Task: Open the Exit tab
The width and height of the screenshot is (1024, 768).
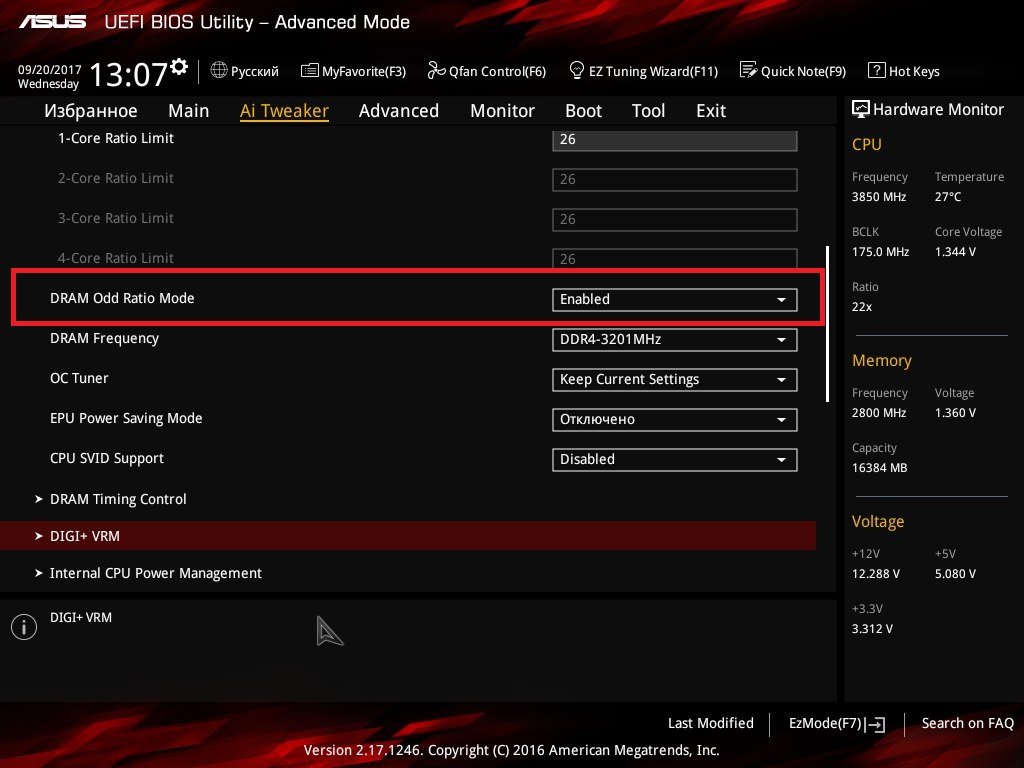Action: [x=711, y=111]
